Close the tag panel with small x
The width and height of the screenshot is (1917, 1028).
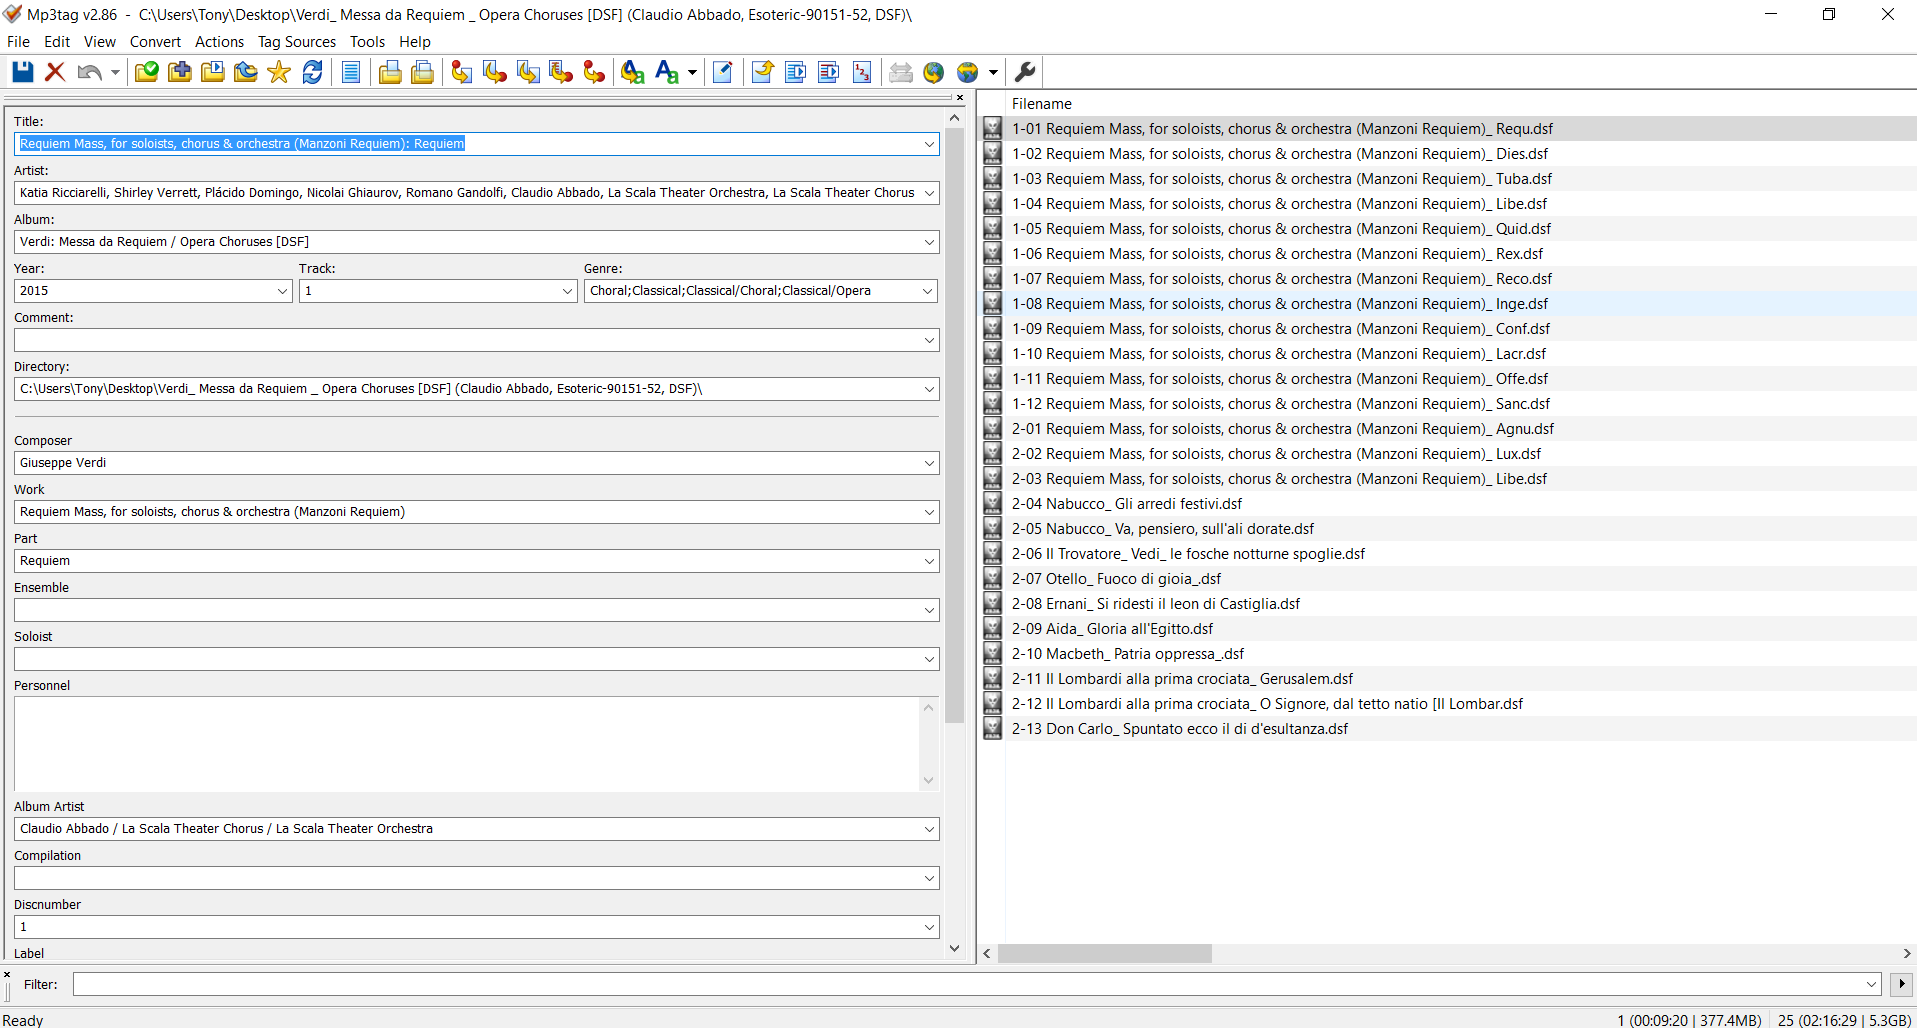tap(959, 97)
